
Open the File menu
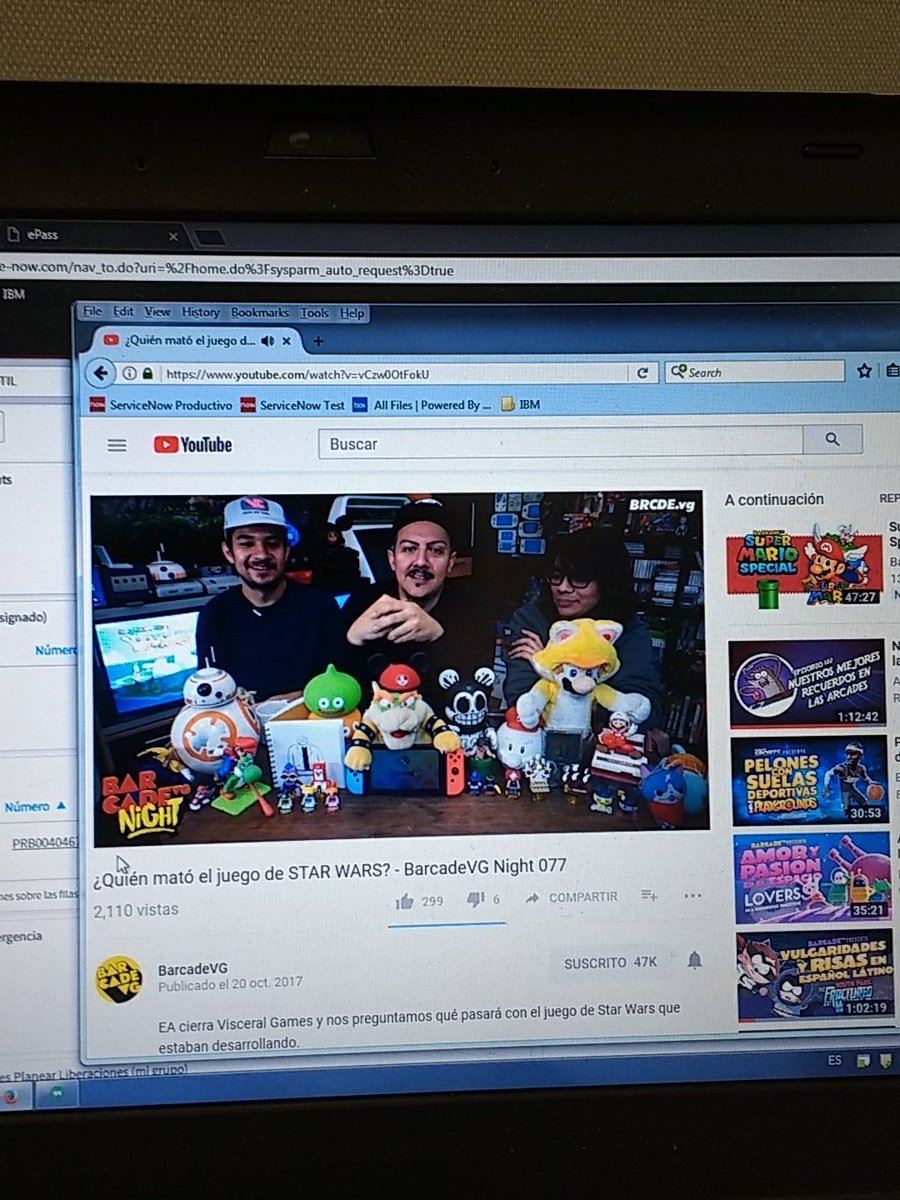93,312
